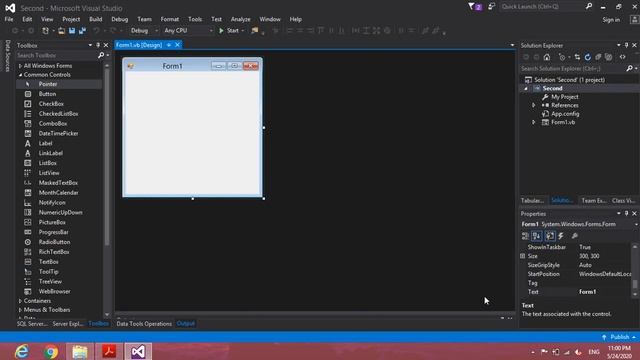Choose the TreeView control
Viewport: 640px width, 360px height.
pyautogui.click(x=50, y=281)
